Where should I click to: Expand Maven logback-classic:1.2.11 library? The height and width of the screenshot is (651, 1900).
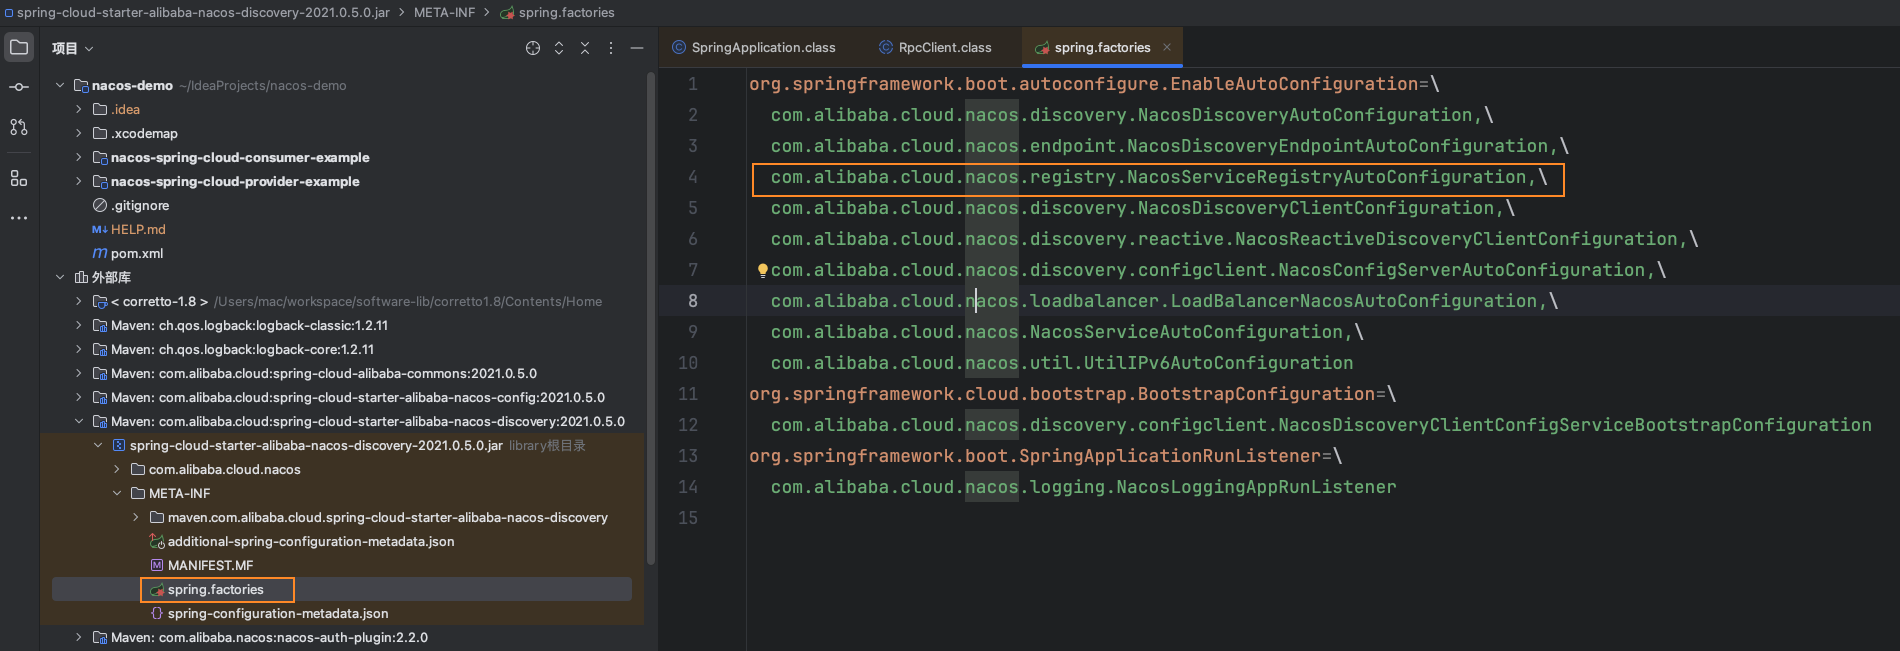point(79,325)
